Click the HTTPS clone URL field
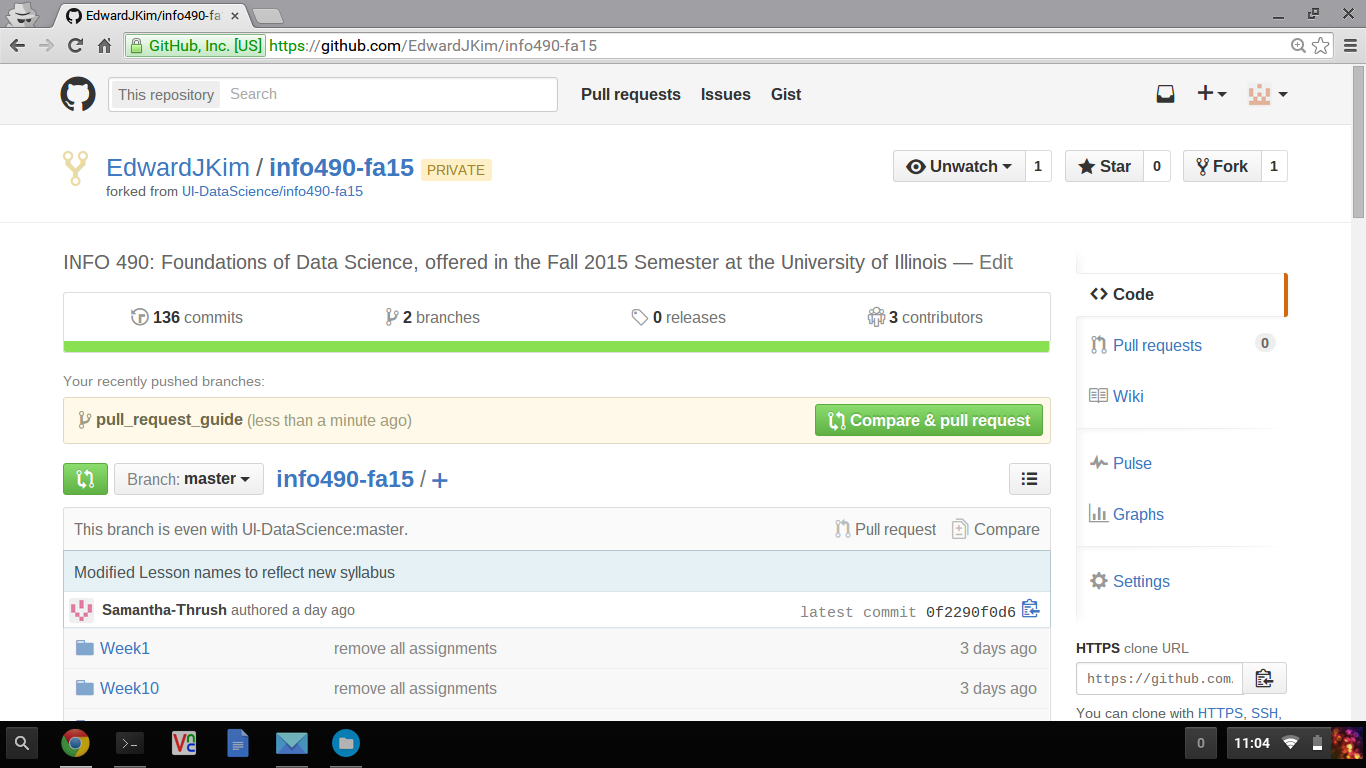This screenshot has width=1366, height=768. [1159, 678]
